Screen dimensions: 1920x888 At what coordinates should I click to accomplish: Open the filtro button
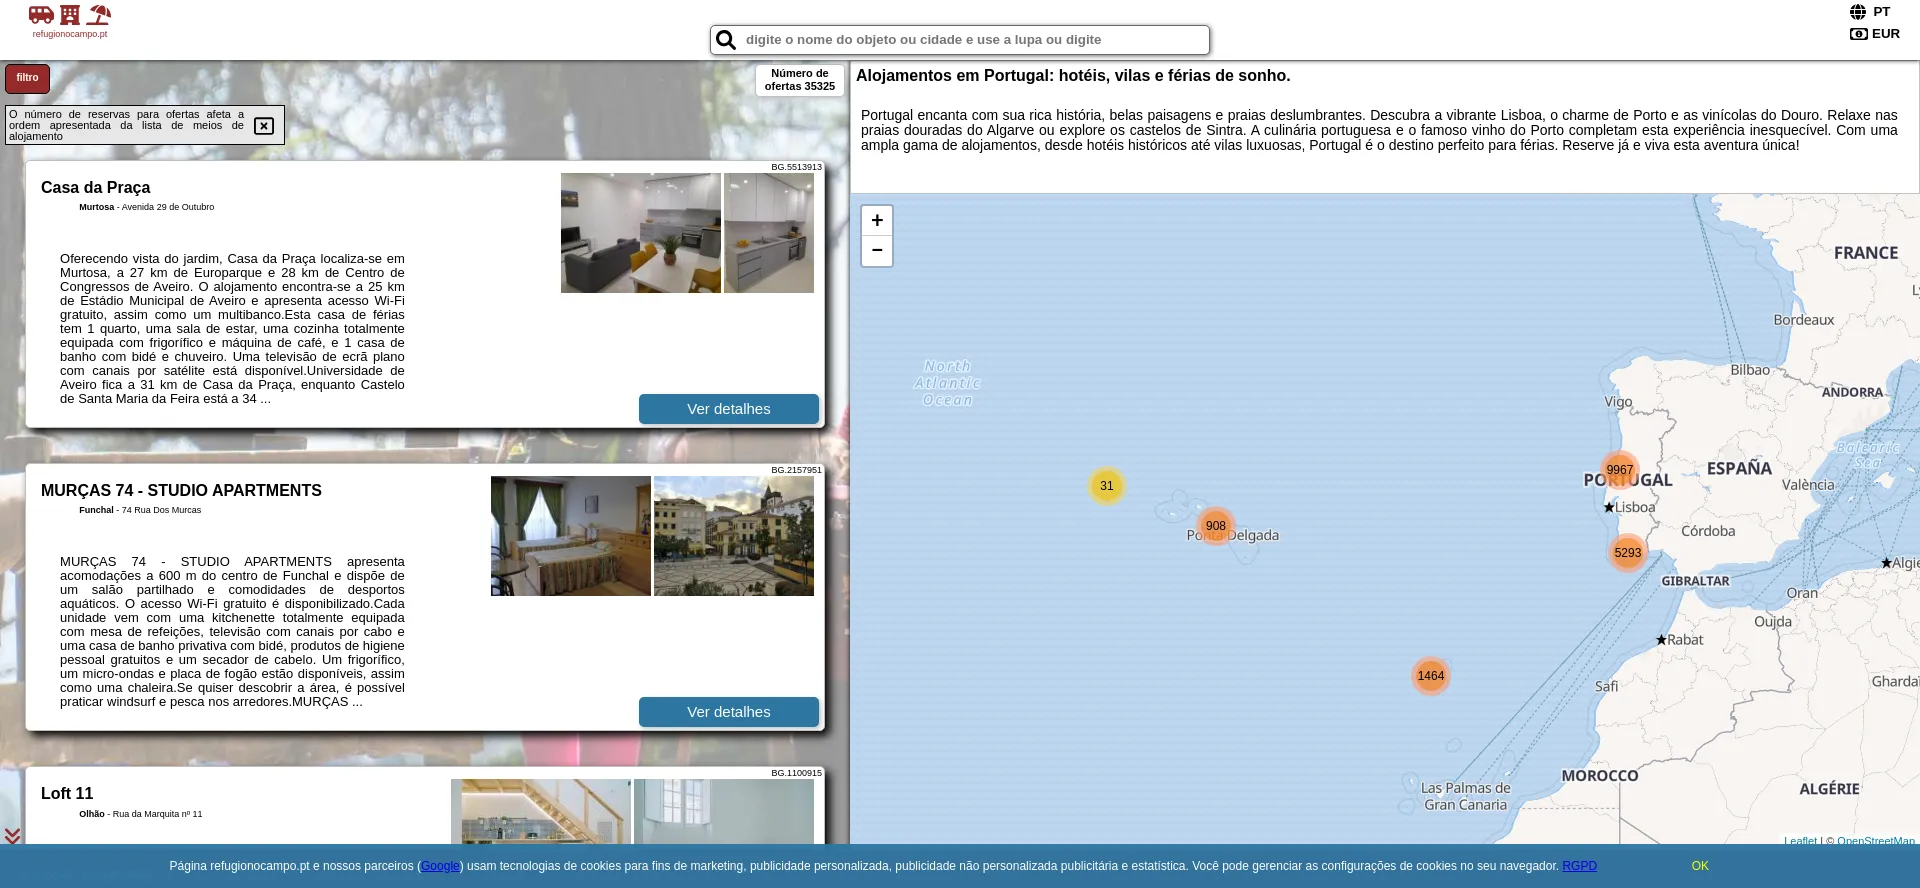click(27, 78)
